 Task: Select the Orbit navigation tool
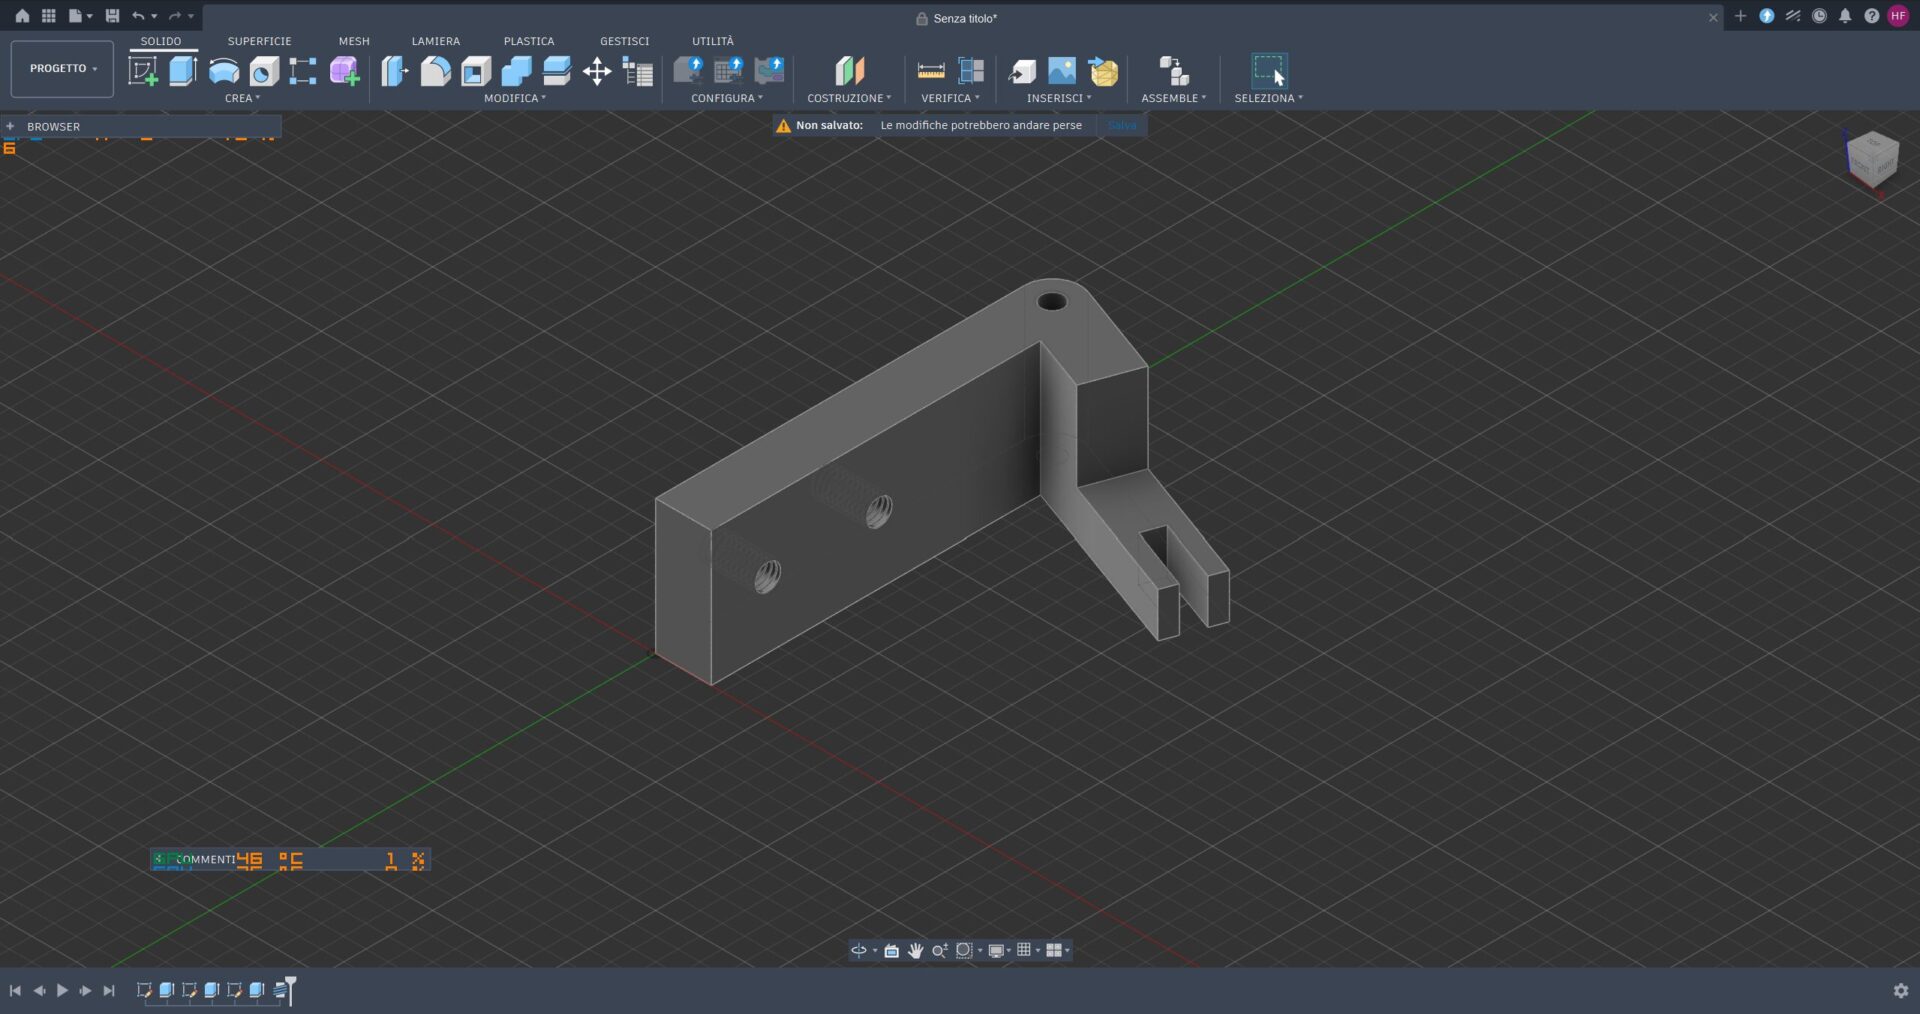click(859, 950)
